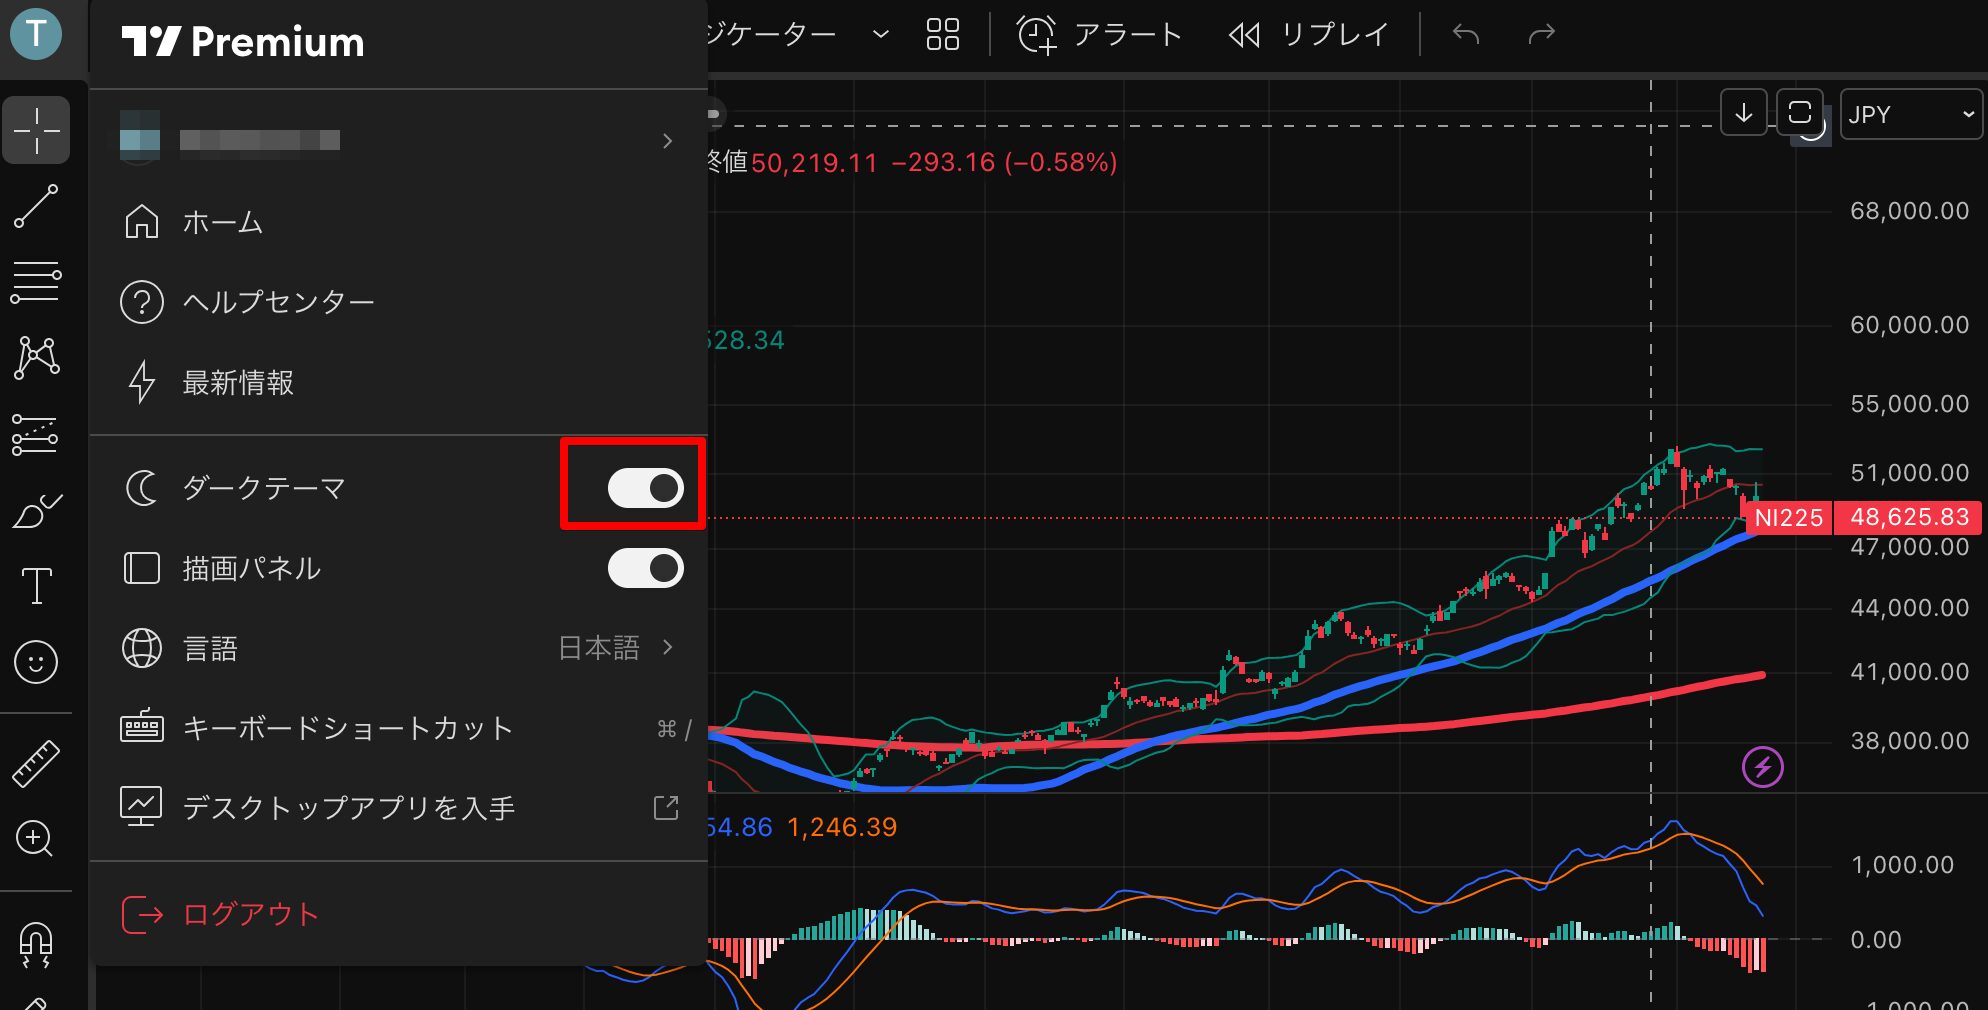The image size is (1988, 1010).
Task: Click the zoom in tool
Action: coord(36,838)
